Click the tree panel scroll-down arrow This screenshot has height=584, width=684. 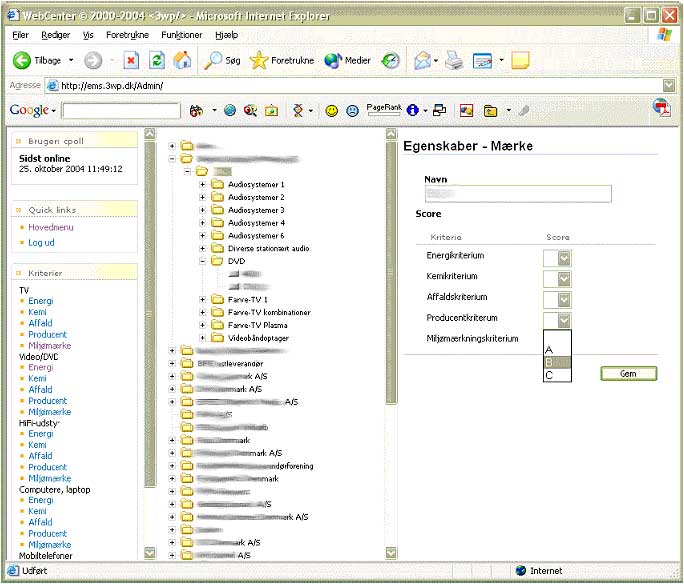pos(391,553)
